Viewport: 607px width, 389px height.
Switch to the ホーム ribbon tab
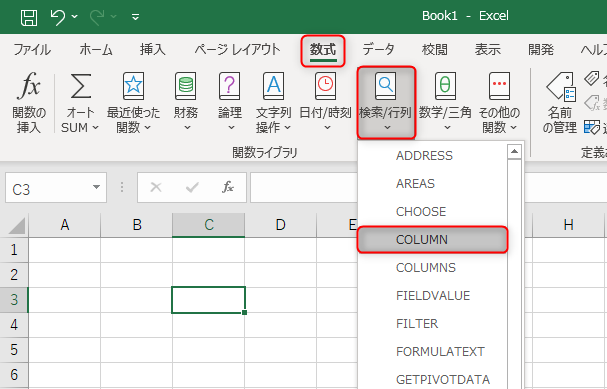pyautogui.click(x=96, y=50)
